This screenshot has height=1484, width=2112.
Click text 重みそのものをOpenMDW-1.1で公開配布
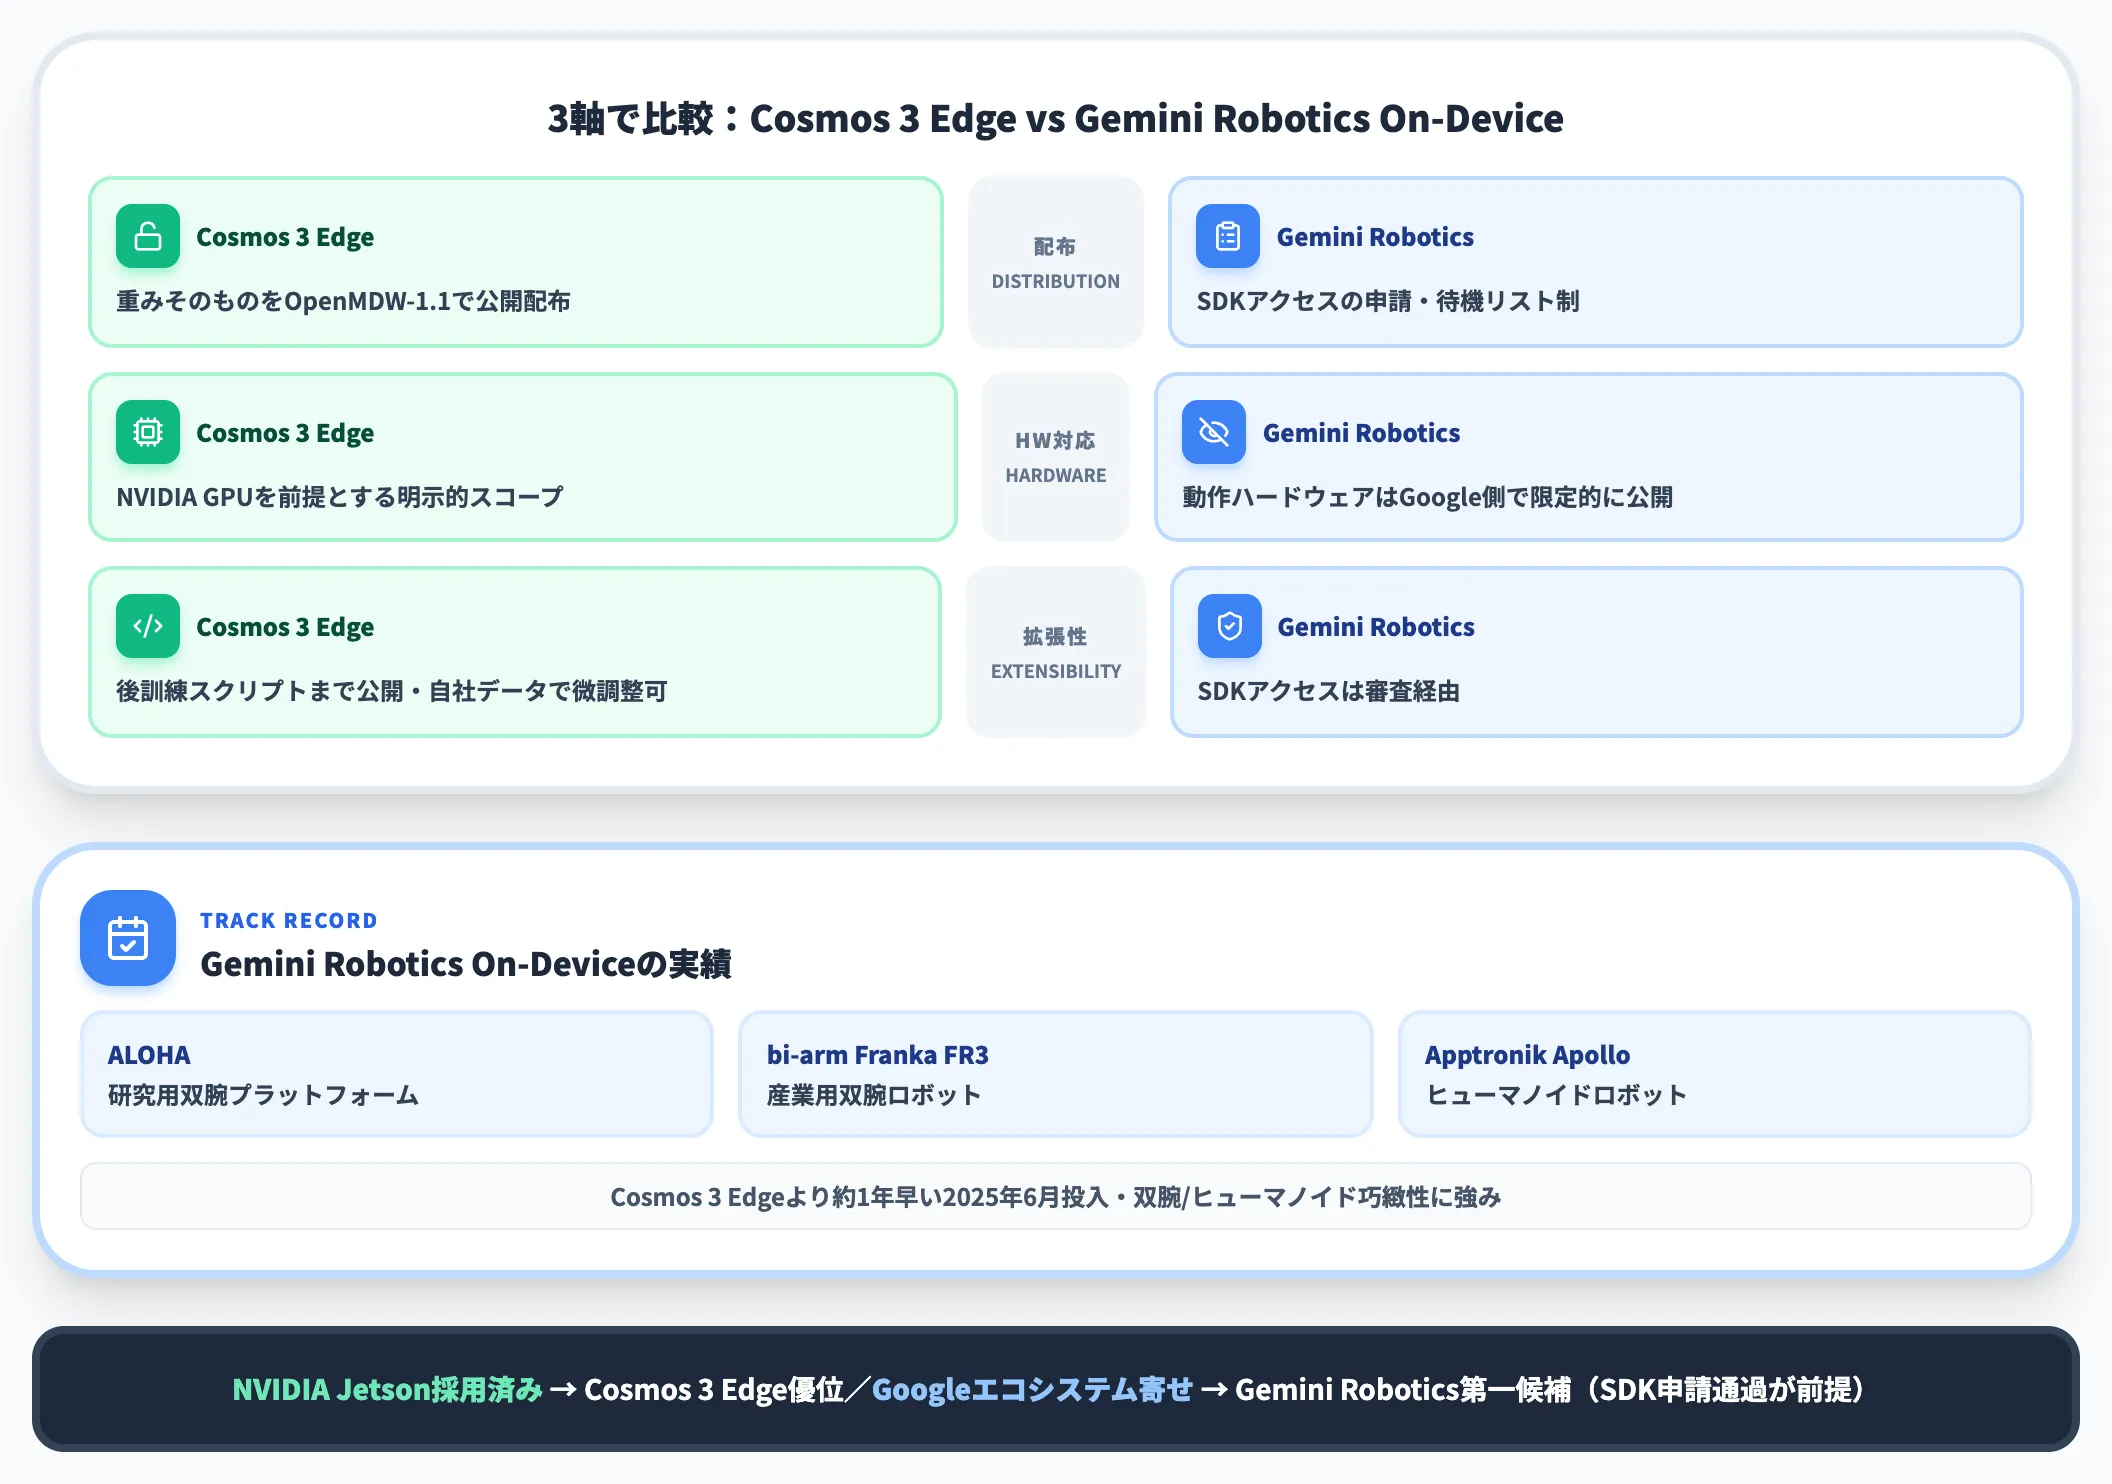[x=343, y=301]
